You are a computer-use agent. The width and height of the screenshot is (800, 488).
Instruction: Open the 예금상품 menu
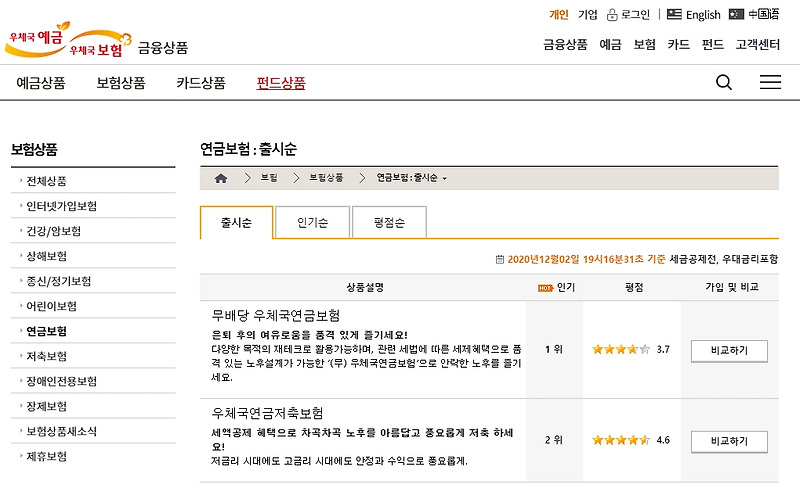point(41,83)
